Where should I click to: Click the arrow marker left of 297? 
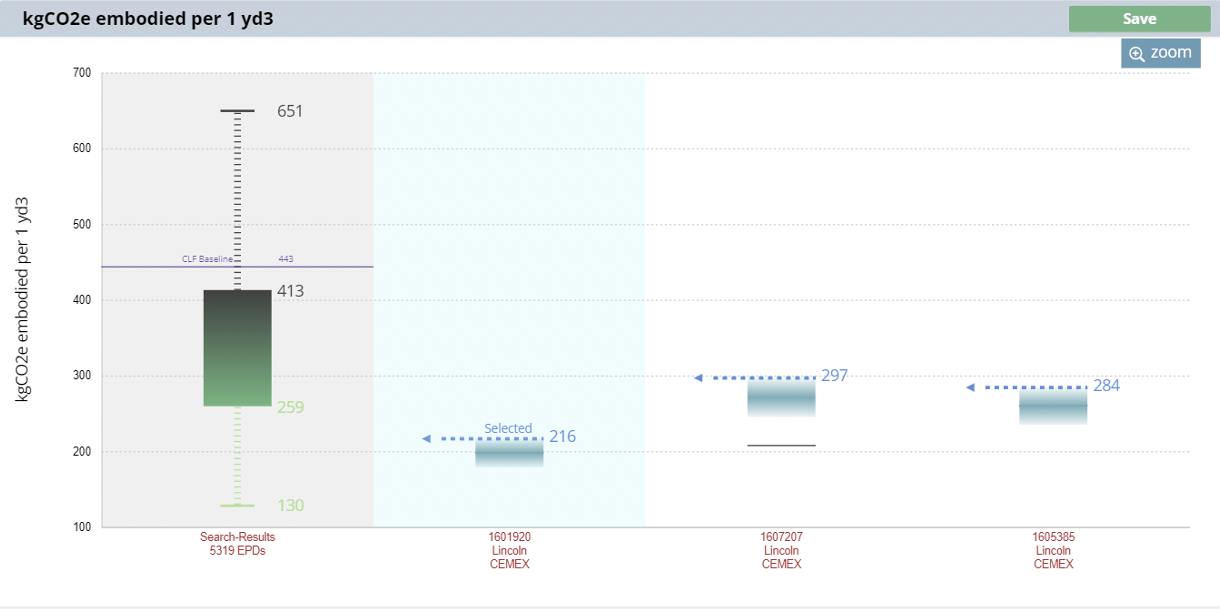click(x=699, y=378)
